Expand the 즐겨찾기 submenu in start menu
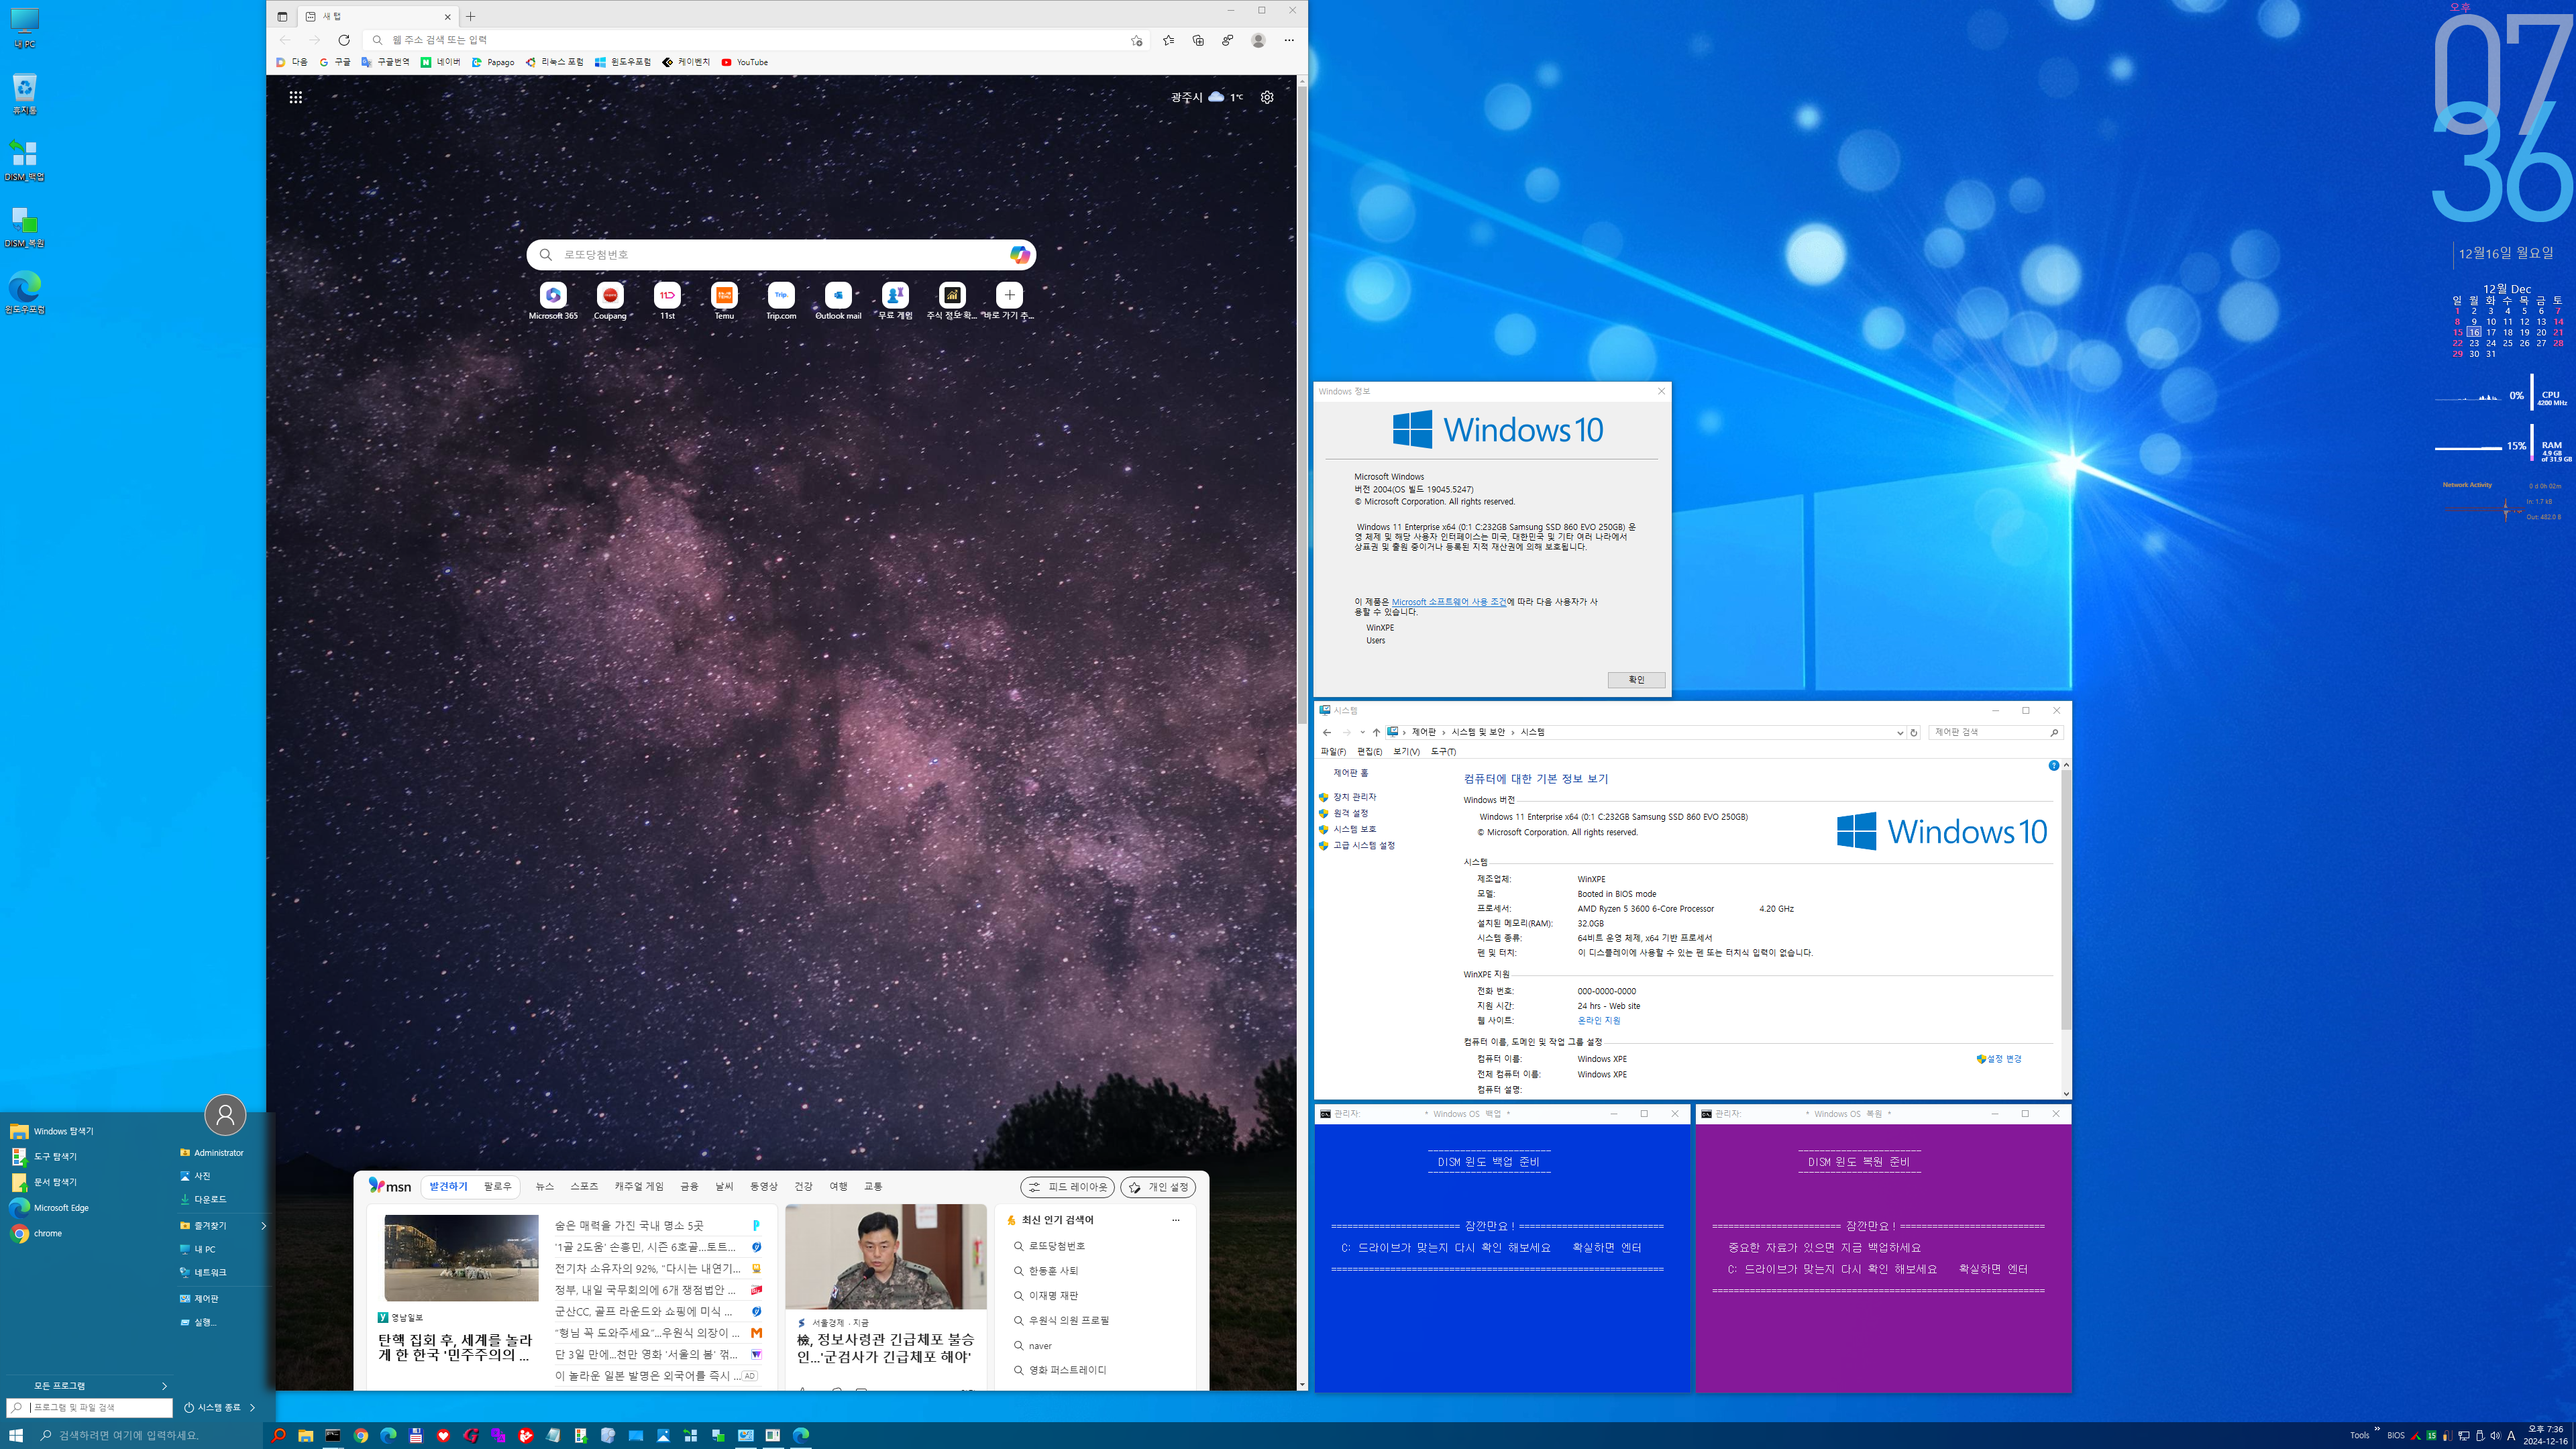2576x1449 pixels. (264, 1225)
